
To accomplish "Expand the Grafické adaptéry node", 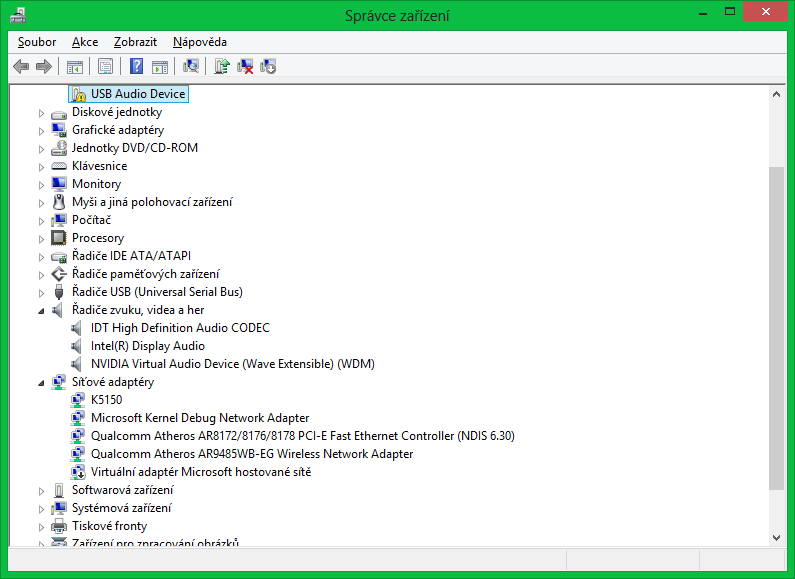I will click(x=42, y=131).
